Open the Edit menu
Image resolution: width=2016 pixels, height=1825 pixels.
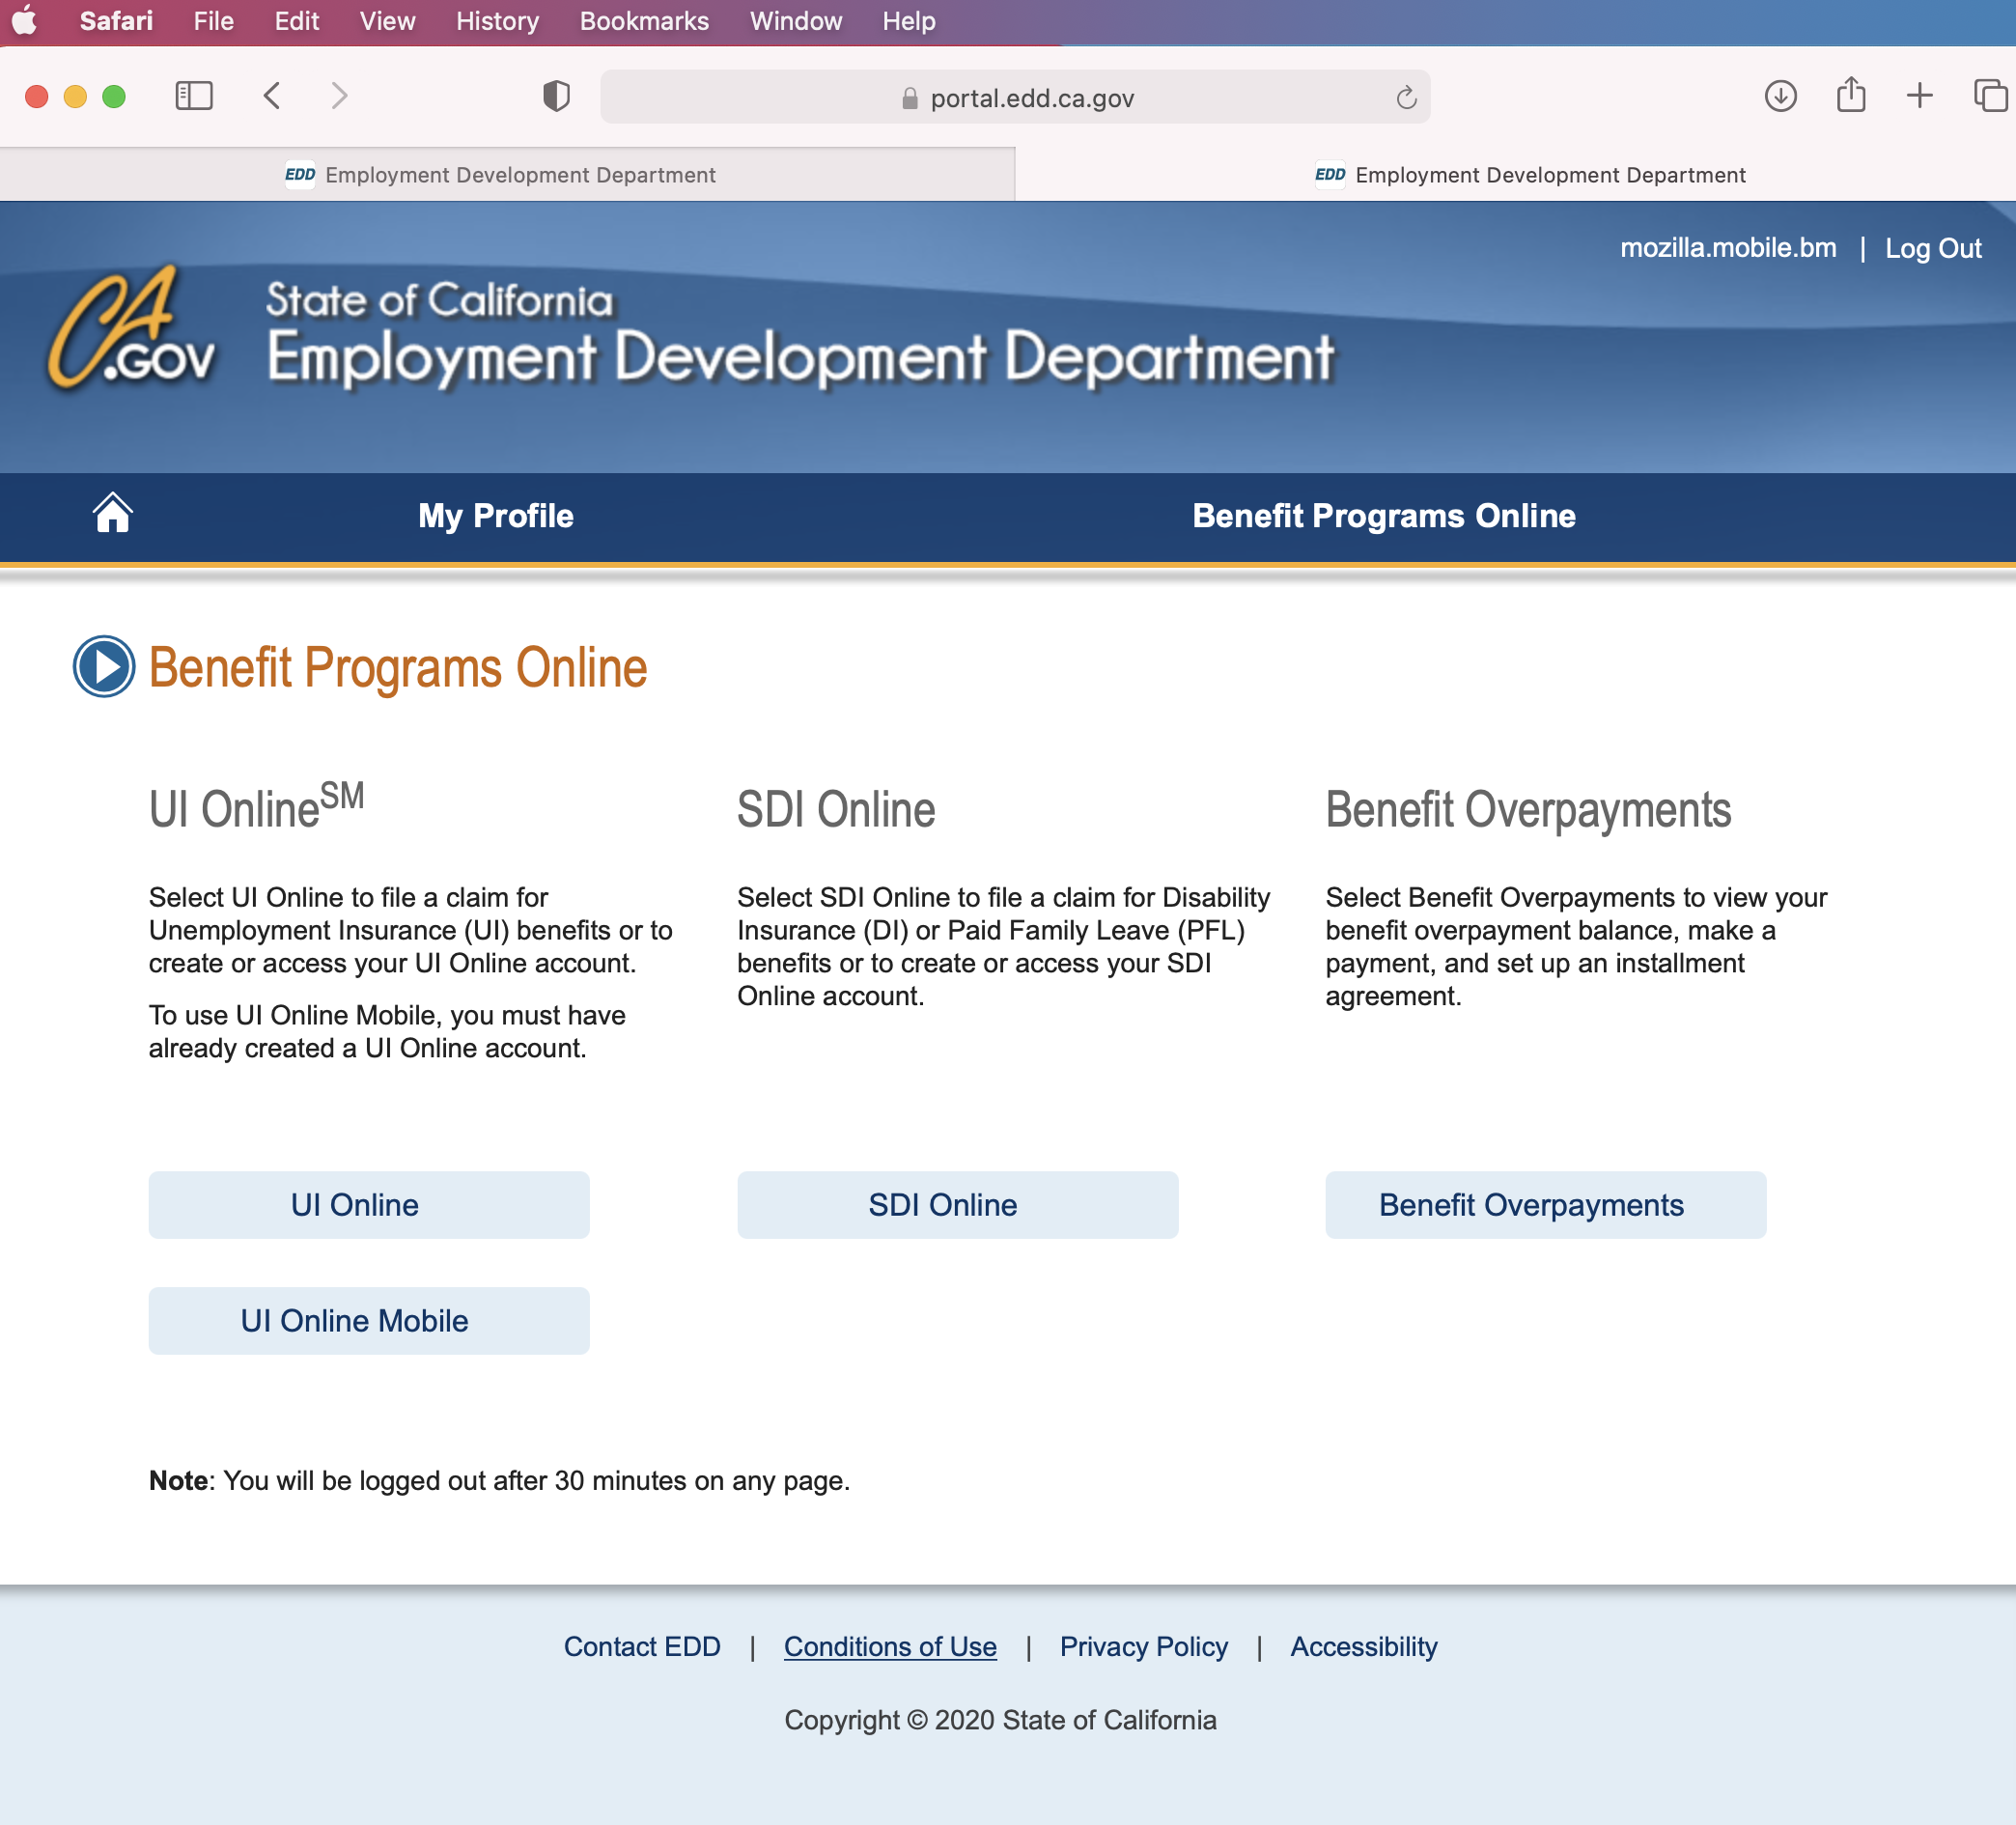[x=297, y=21]
